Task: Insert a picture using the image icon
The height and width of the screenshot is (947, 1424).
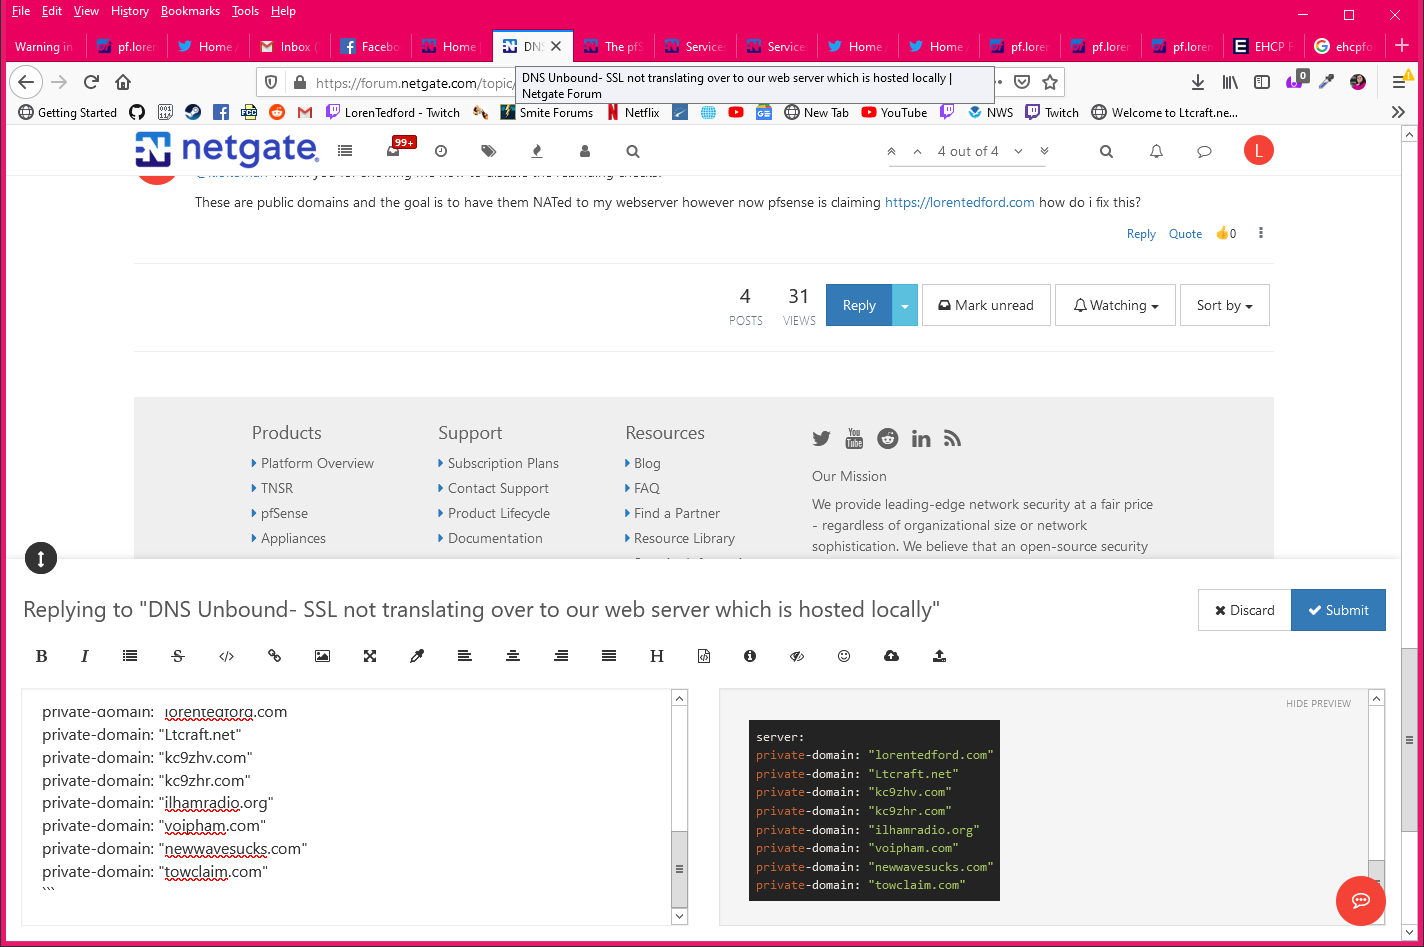Action: [x=322, y=656]
